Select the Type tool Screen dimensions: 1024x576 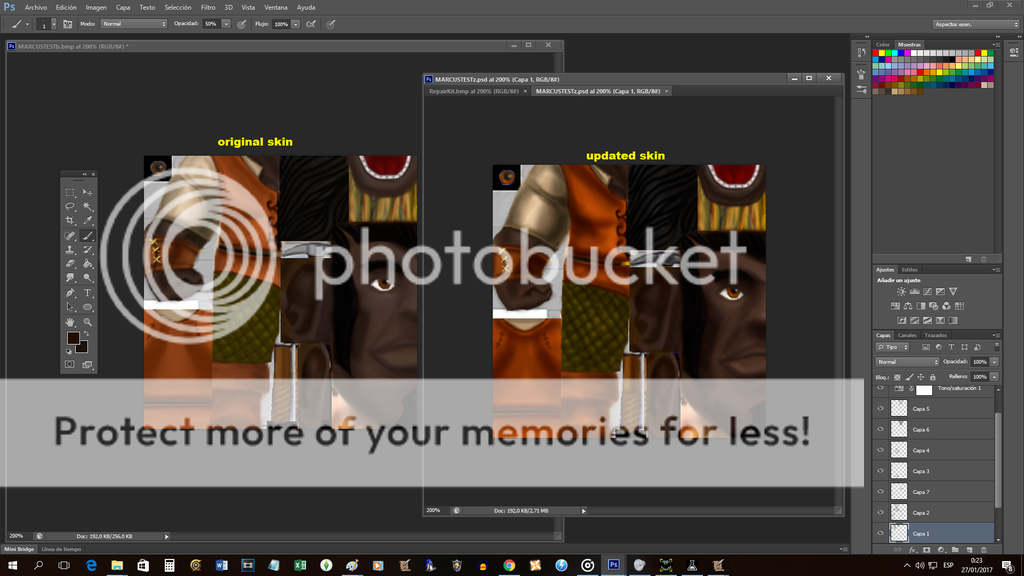(88, 293)
